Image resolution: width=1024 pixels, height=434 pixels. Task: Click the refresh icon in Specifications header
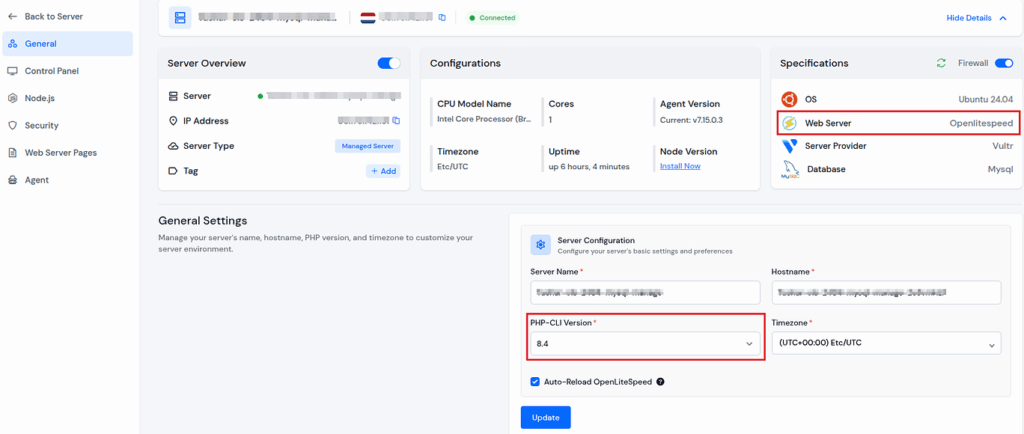[x=941, y=63]
